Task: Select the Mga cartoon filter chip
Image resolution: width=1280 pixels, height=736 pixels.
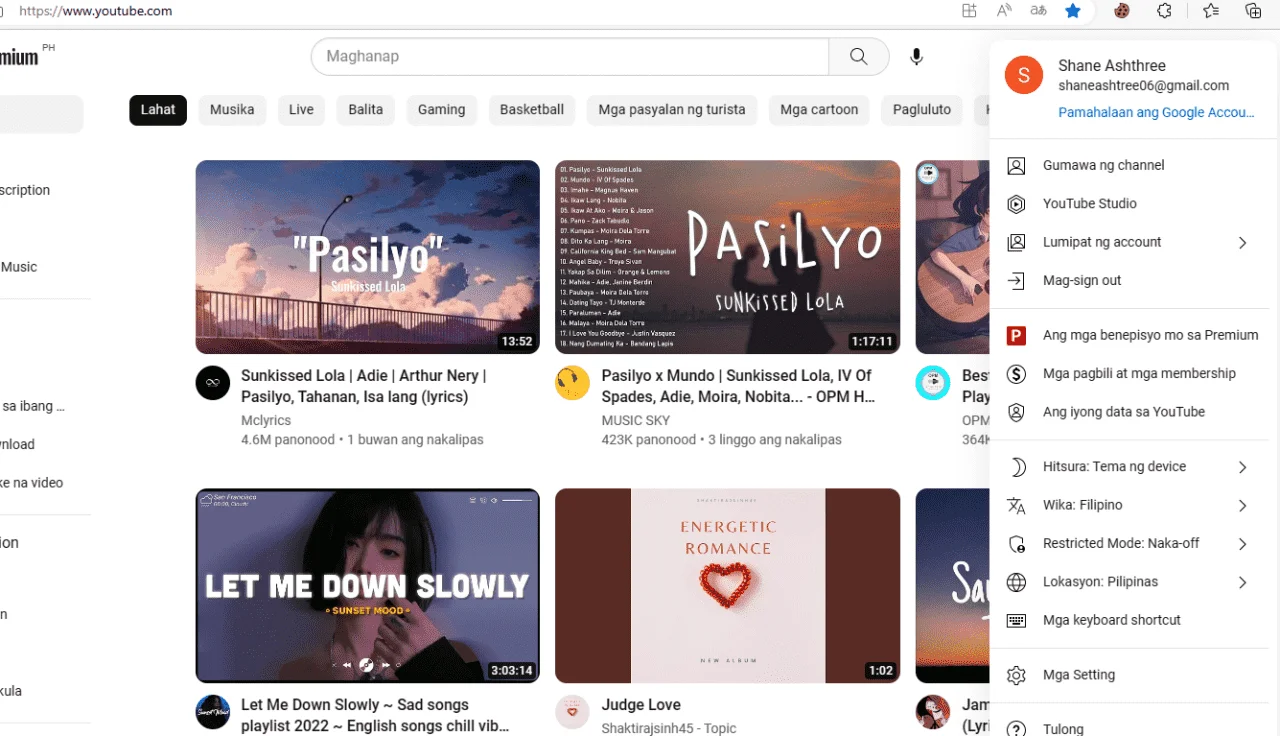Action: click(x=819, y=110)
